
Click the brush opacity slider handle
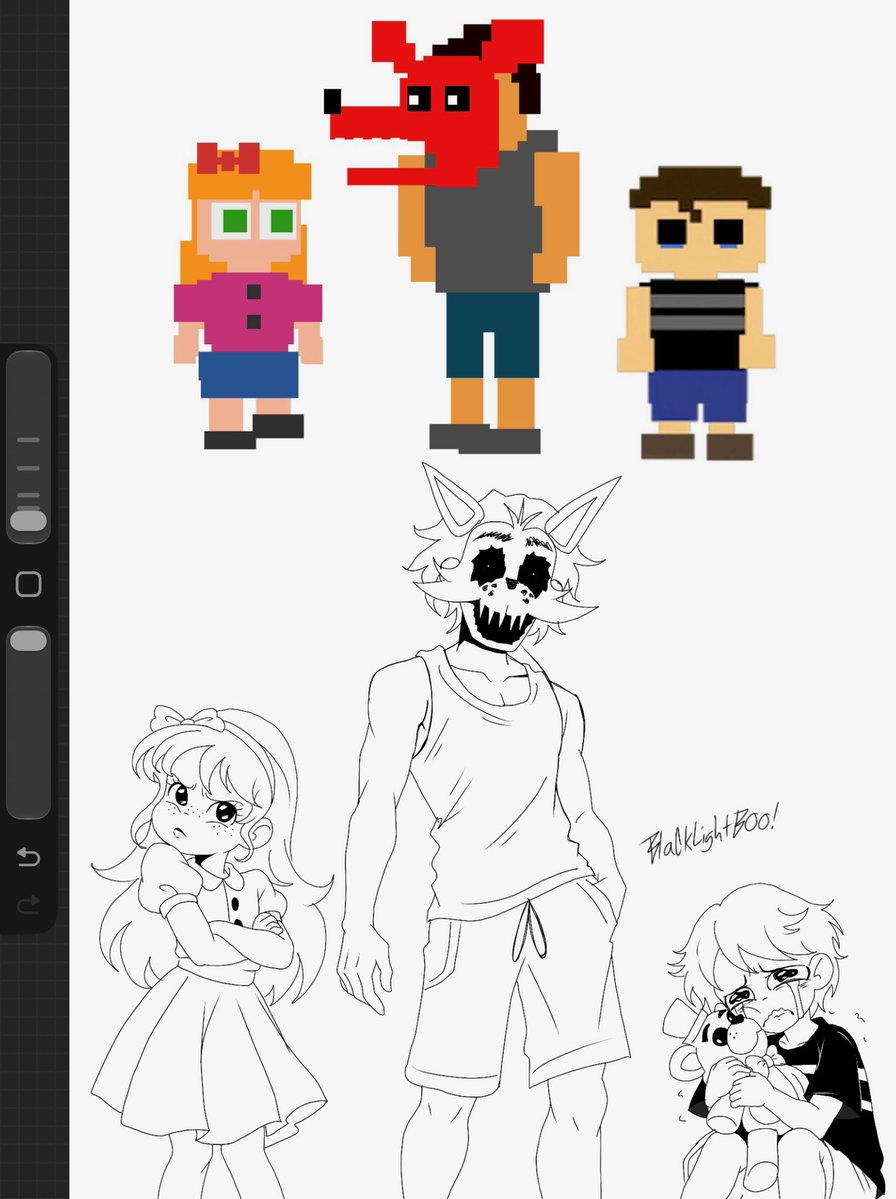[x=29, y=640]
